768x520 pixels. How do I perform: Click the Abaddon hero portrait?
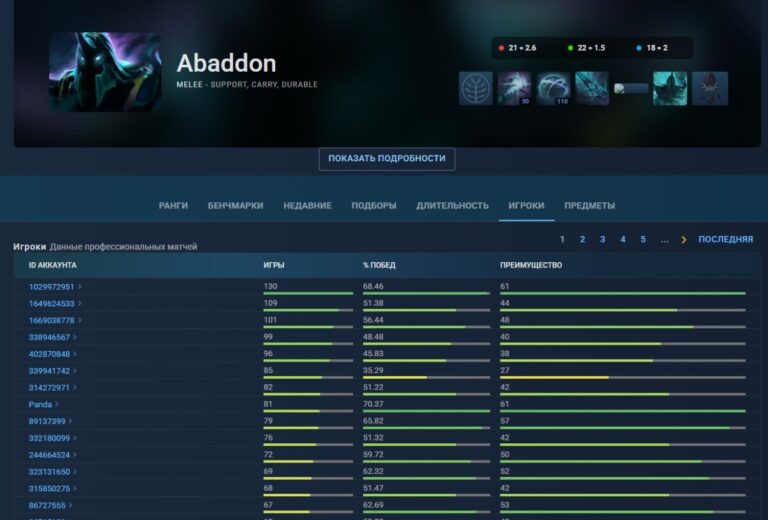105,72
